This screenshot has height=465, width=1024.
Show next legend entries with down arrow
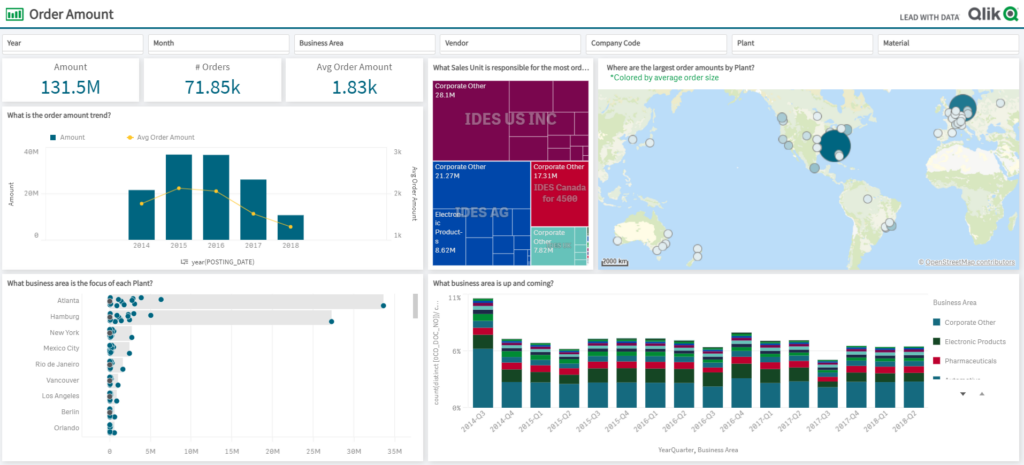click(x=962, y=394)
